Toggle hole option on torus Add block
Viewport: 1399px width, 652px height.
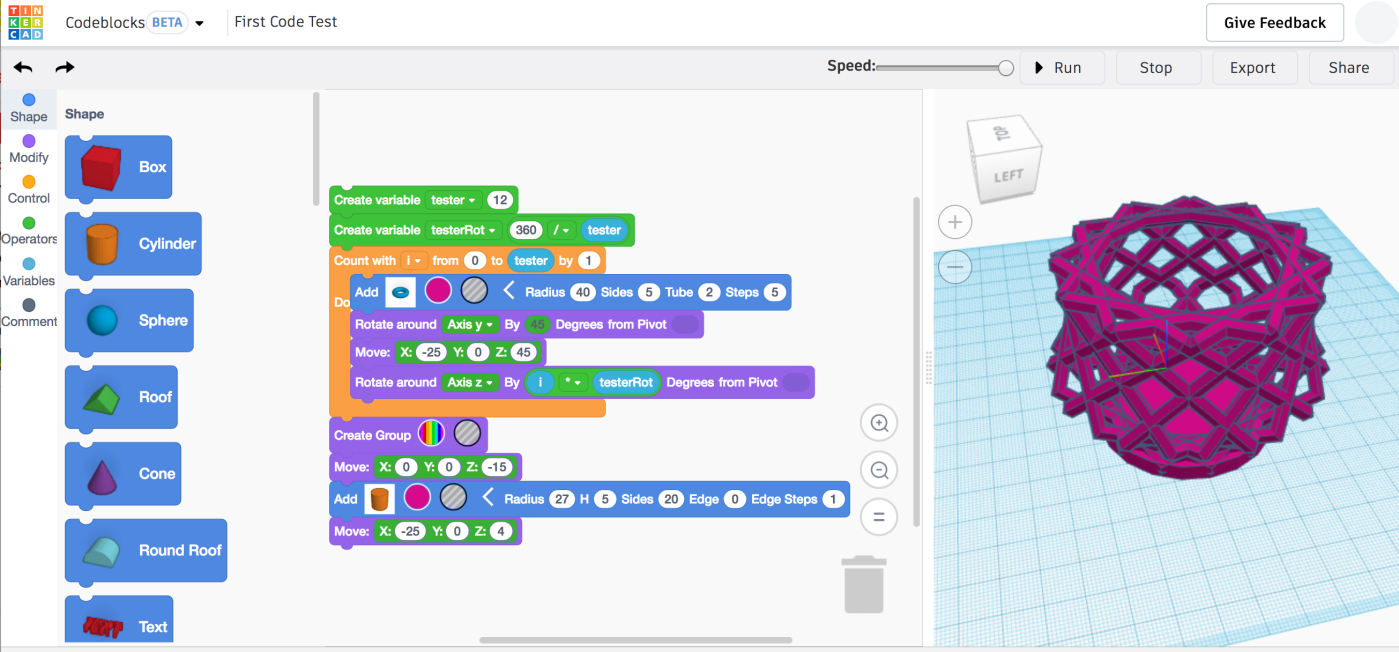coord(474,292)
